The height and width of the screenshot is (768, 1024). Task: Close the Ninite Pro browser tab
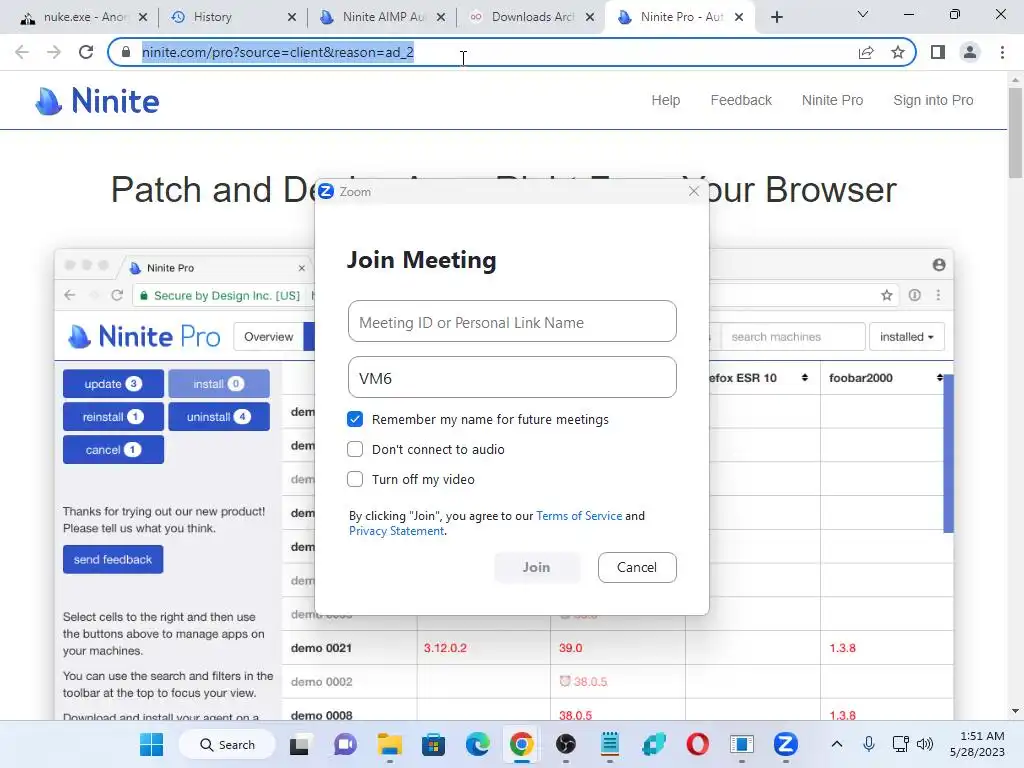coord(739,17)
